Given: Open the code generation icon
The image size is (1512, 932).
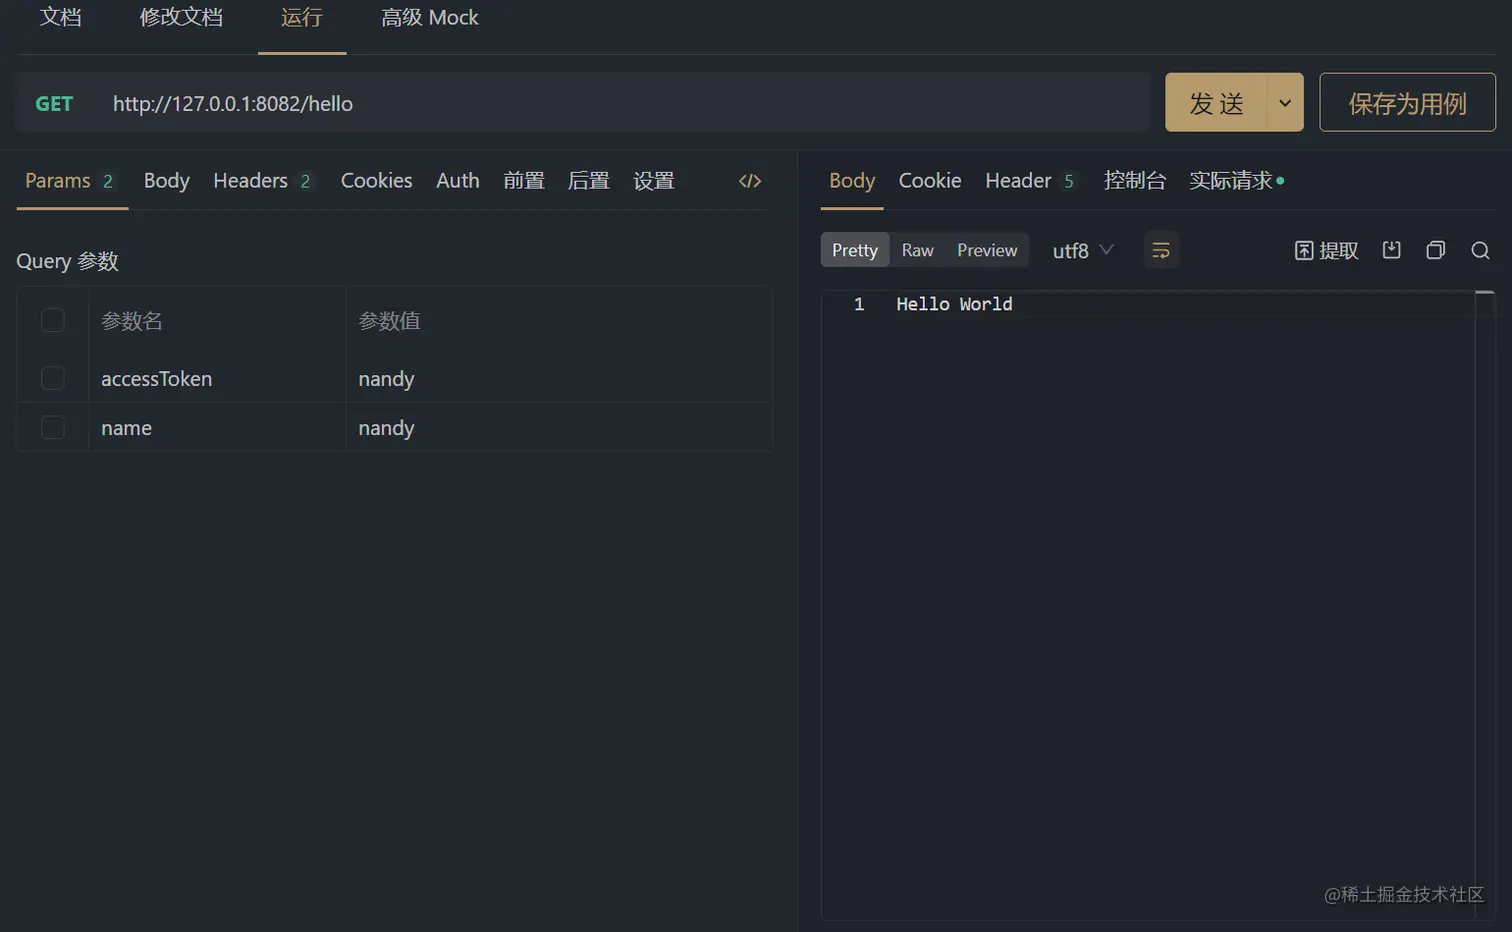Looking at the screenshot, I should [x=750, y=181].
